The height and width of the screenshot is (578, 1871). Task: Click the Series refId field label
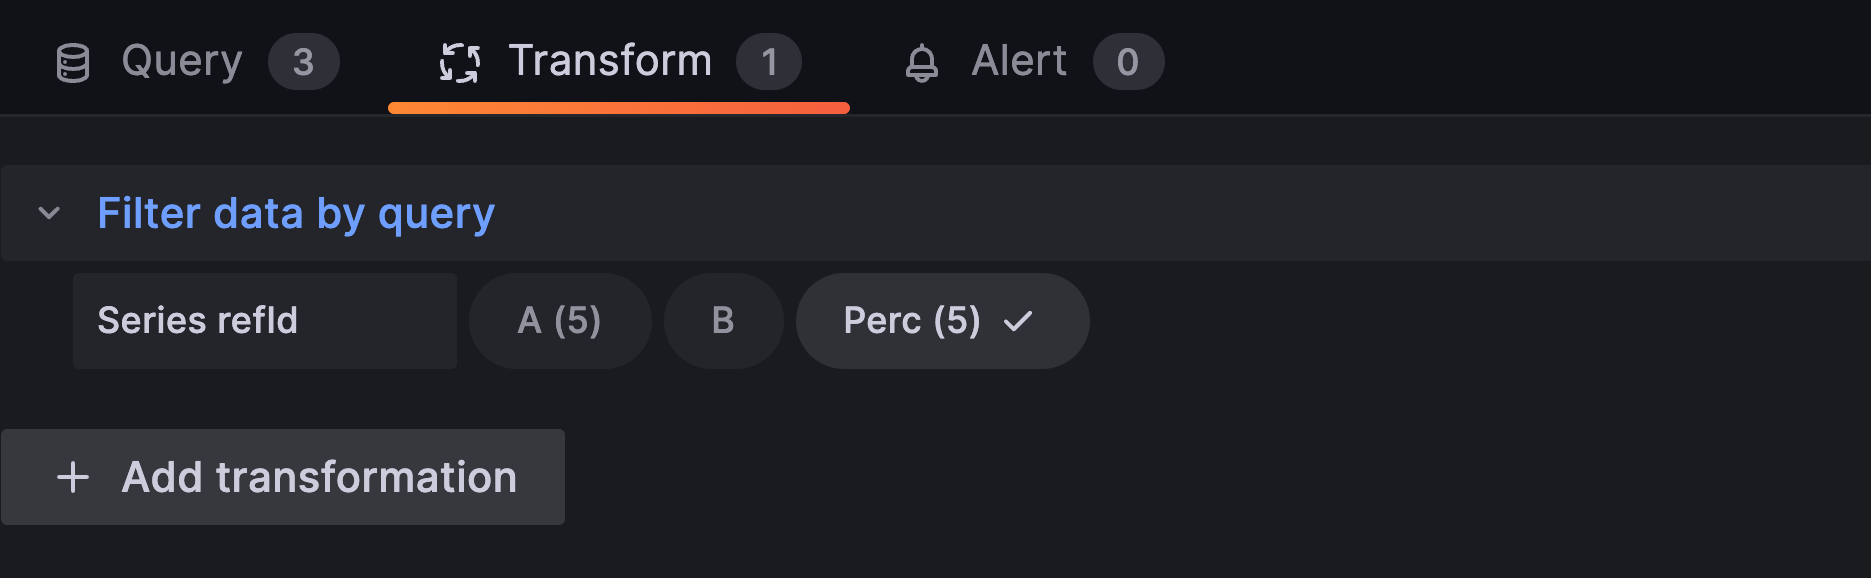pos(198,321)
